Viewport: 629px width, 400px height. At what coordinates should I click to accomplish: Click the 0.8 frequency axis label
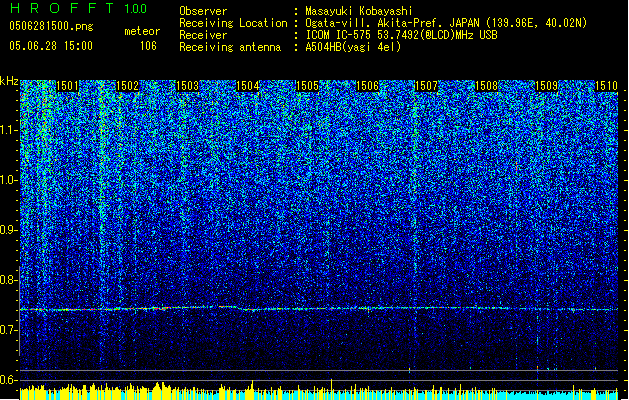point(9,280)
